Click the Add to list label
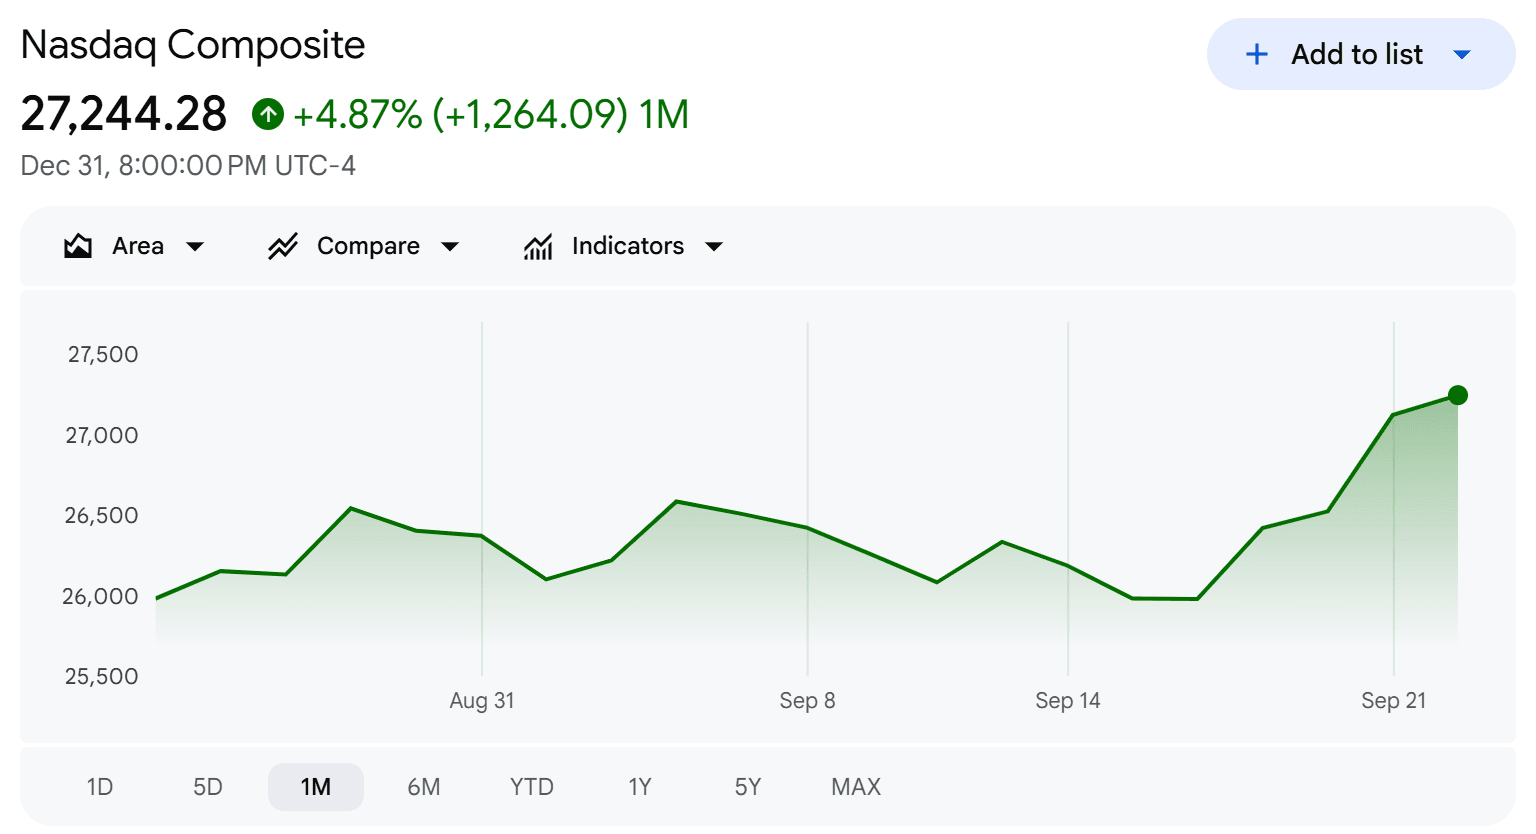This screenshot has width=1536, height=834. (1357, 54)
